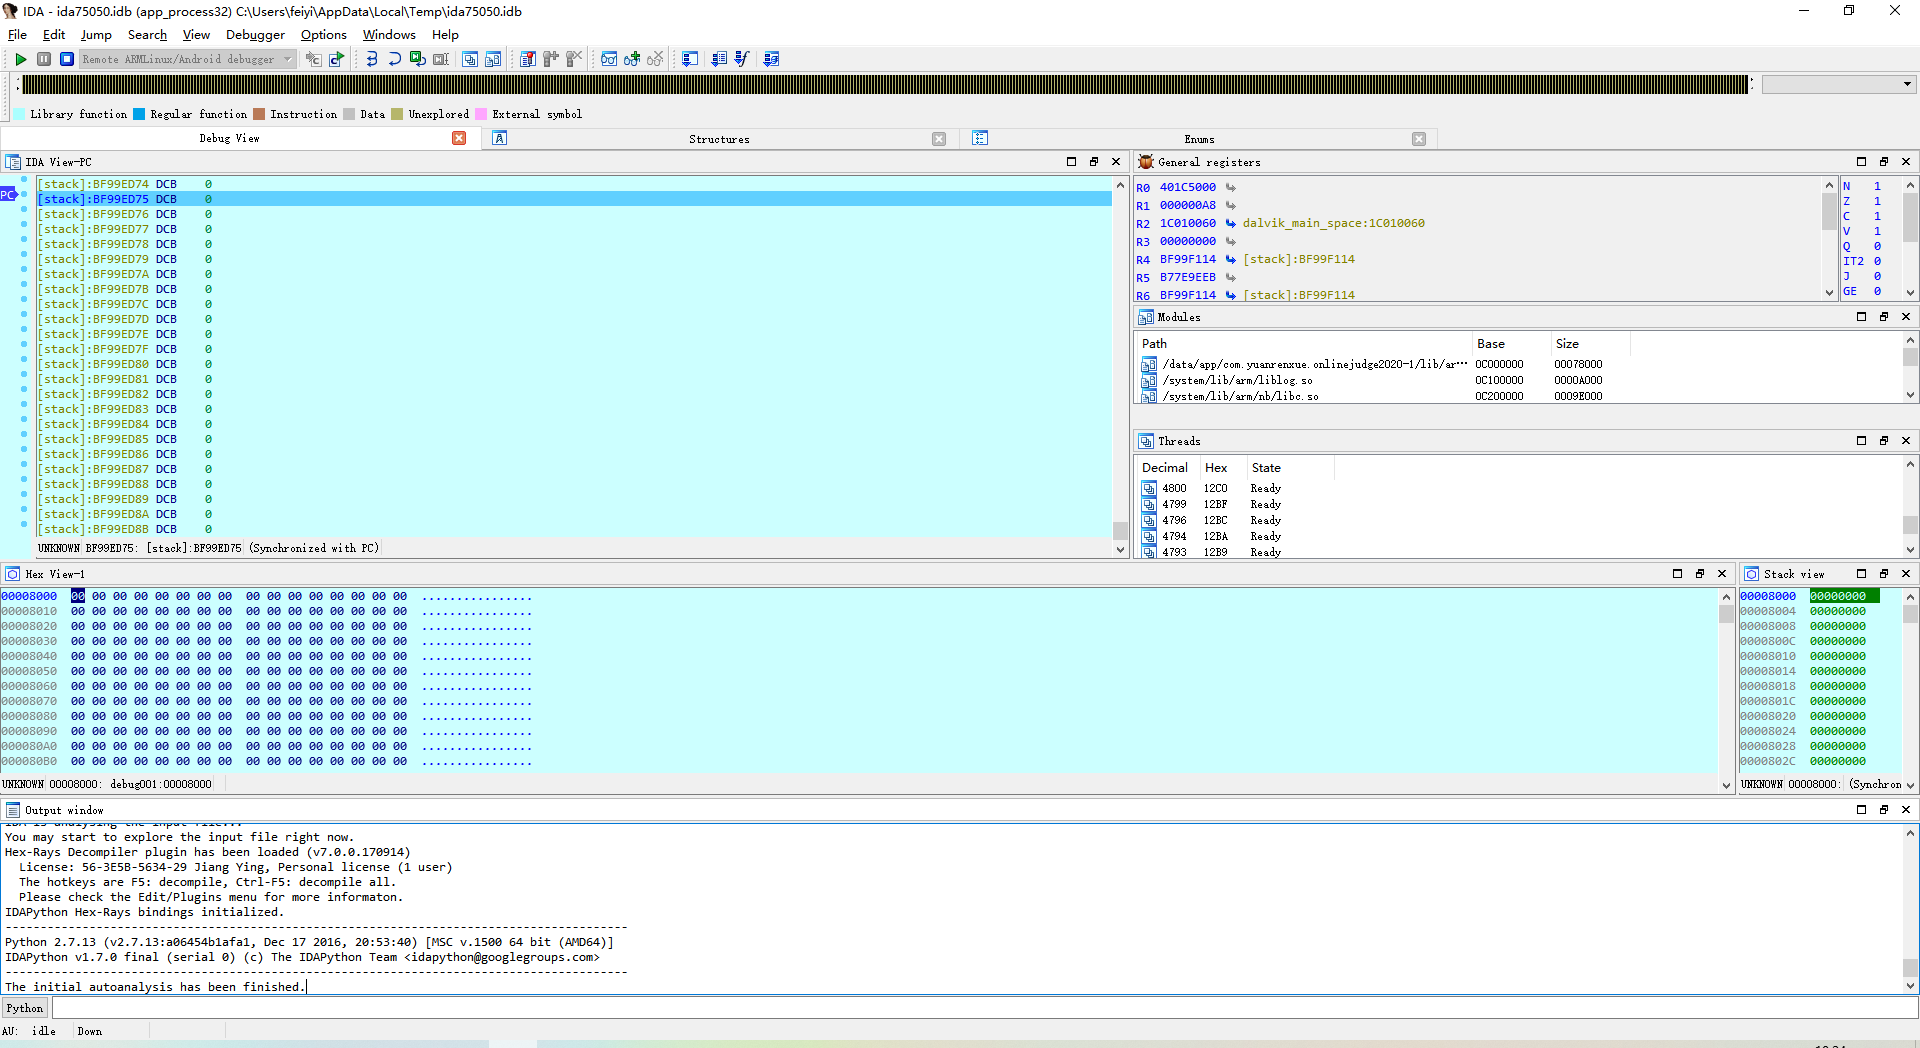Click the instruction tracing toolbar icon
1920x1048 pixels.
click(719, 59)
